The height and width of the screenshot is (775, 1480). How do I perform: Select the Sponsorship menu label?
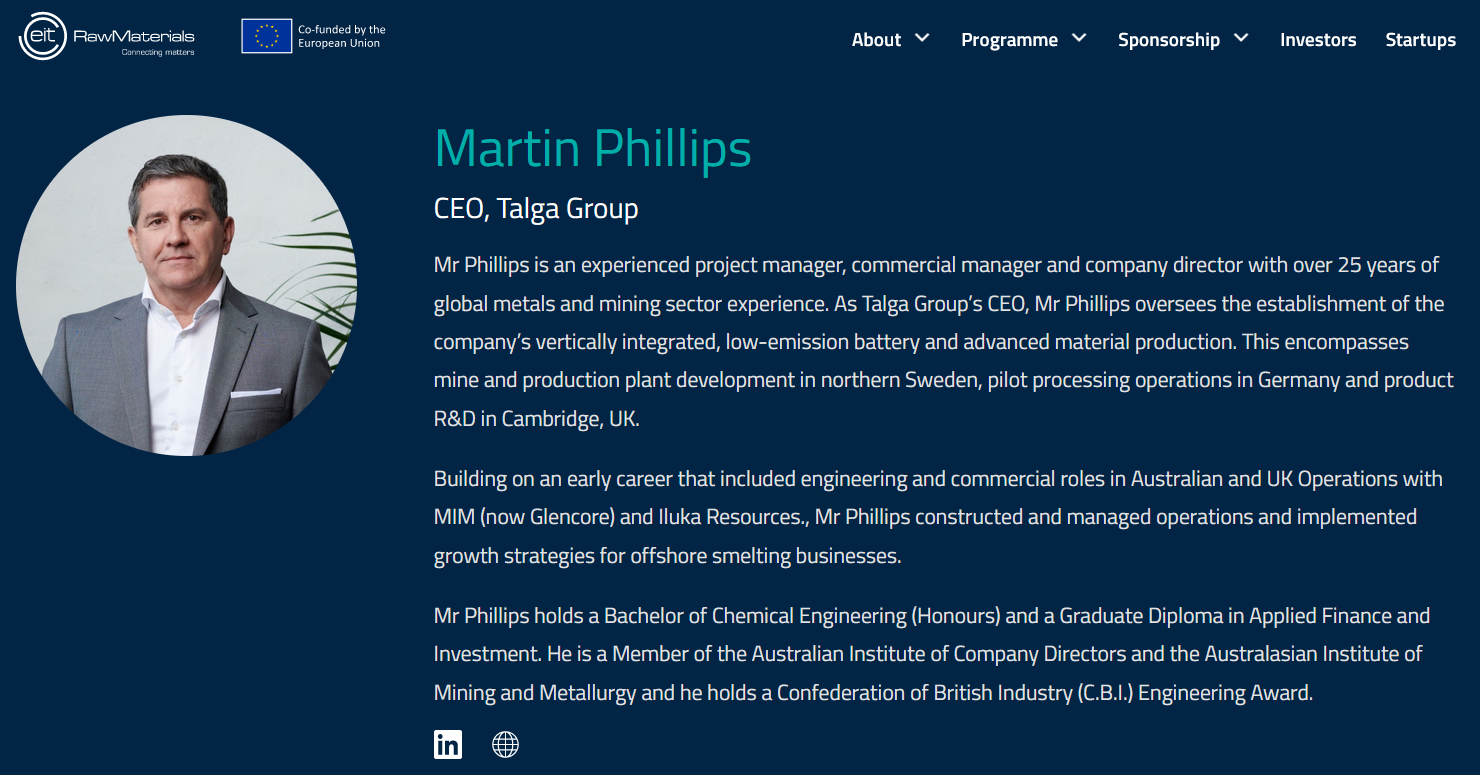click(x=1168, y=40)
